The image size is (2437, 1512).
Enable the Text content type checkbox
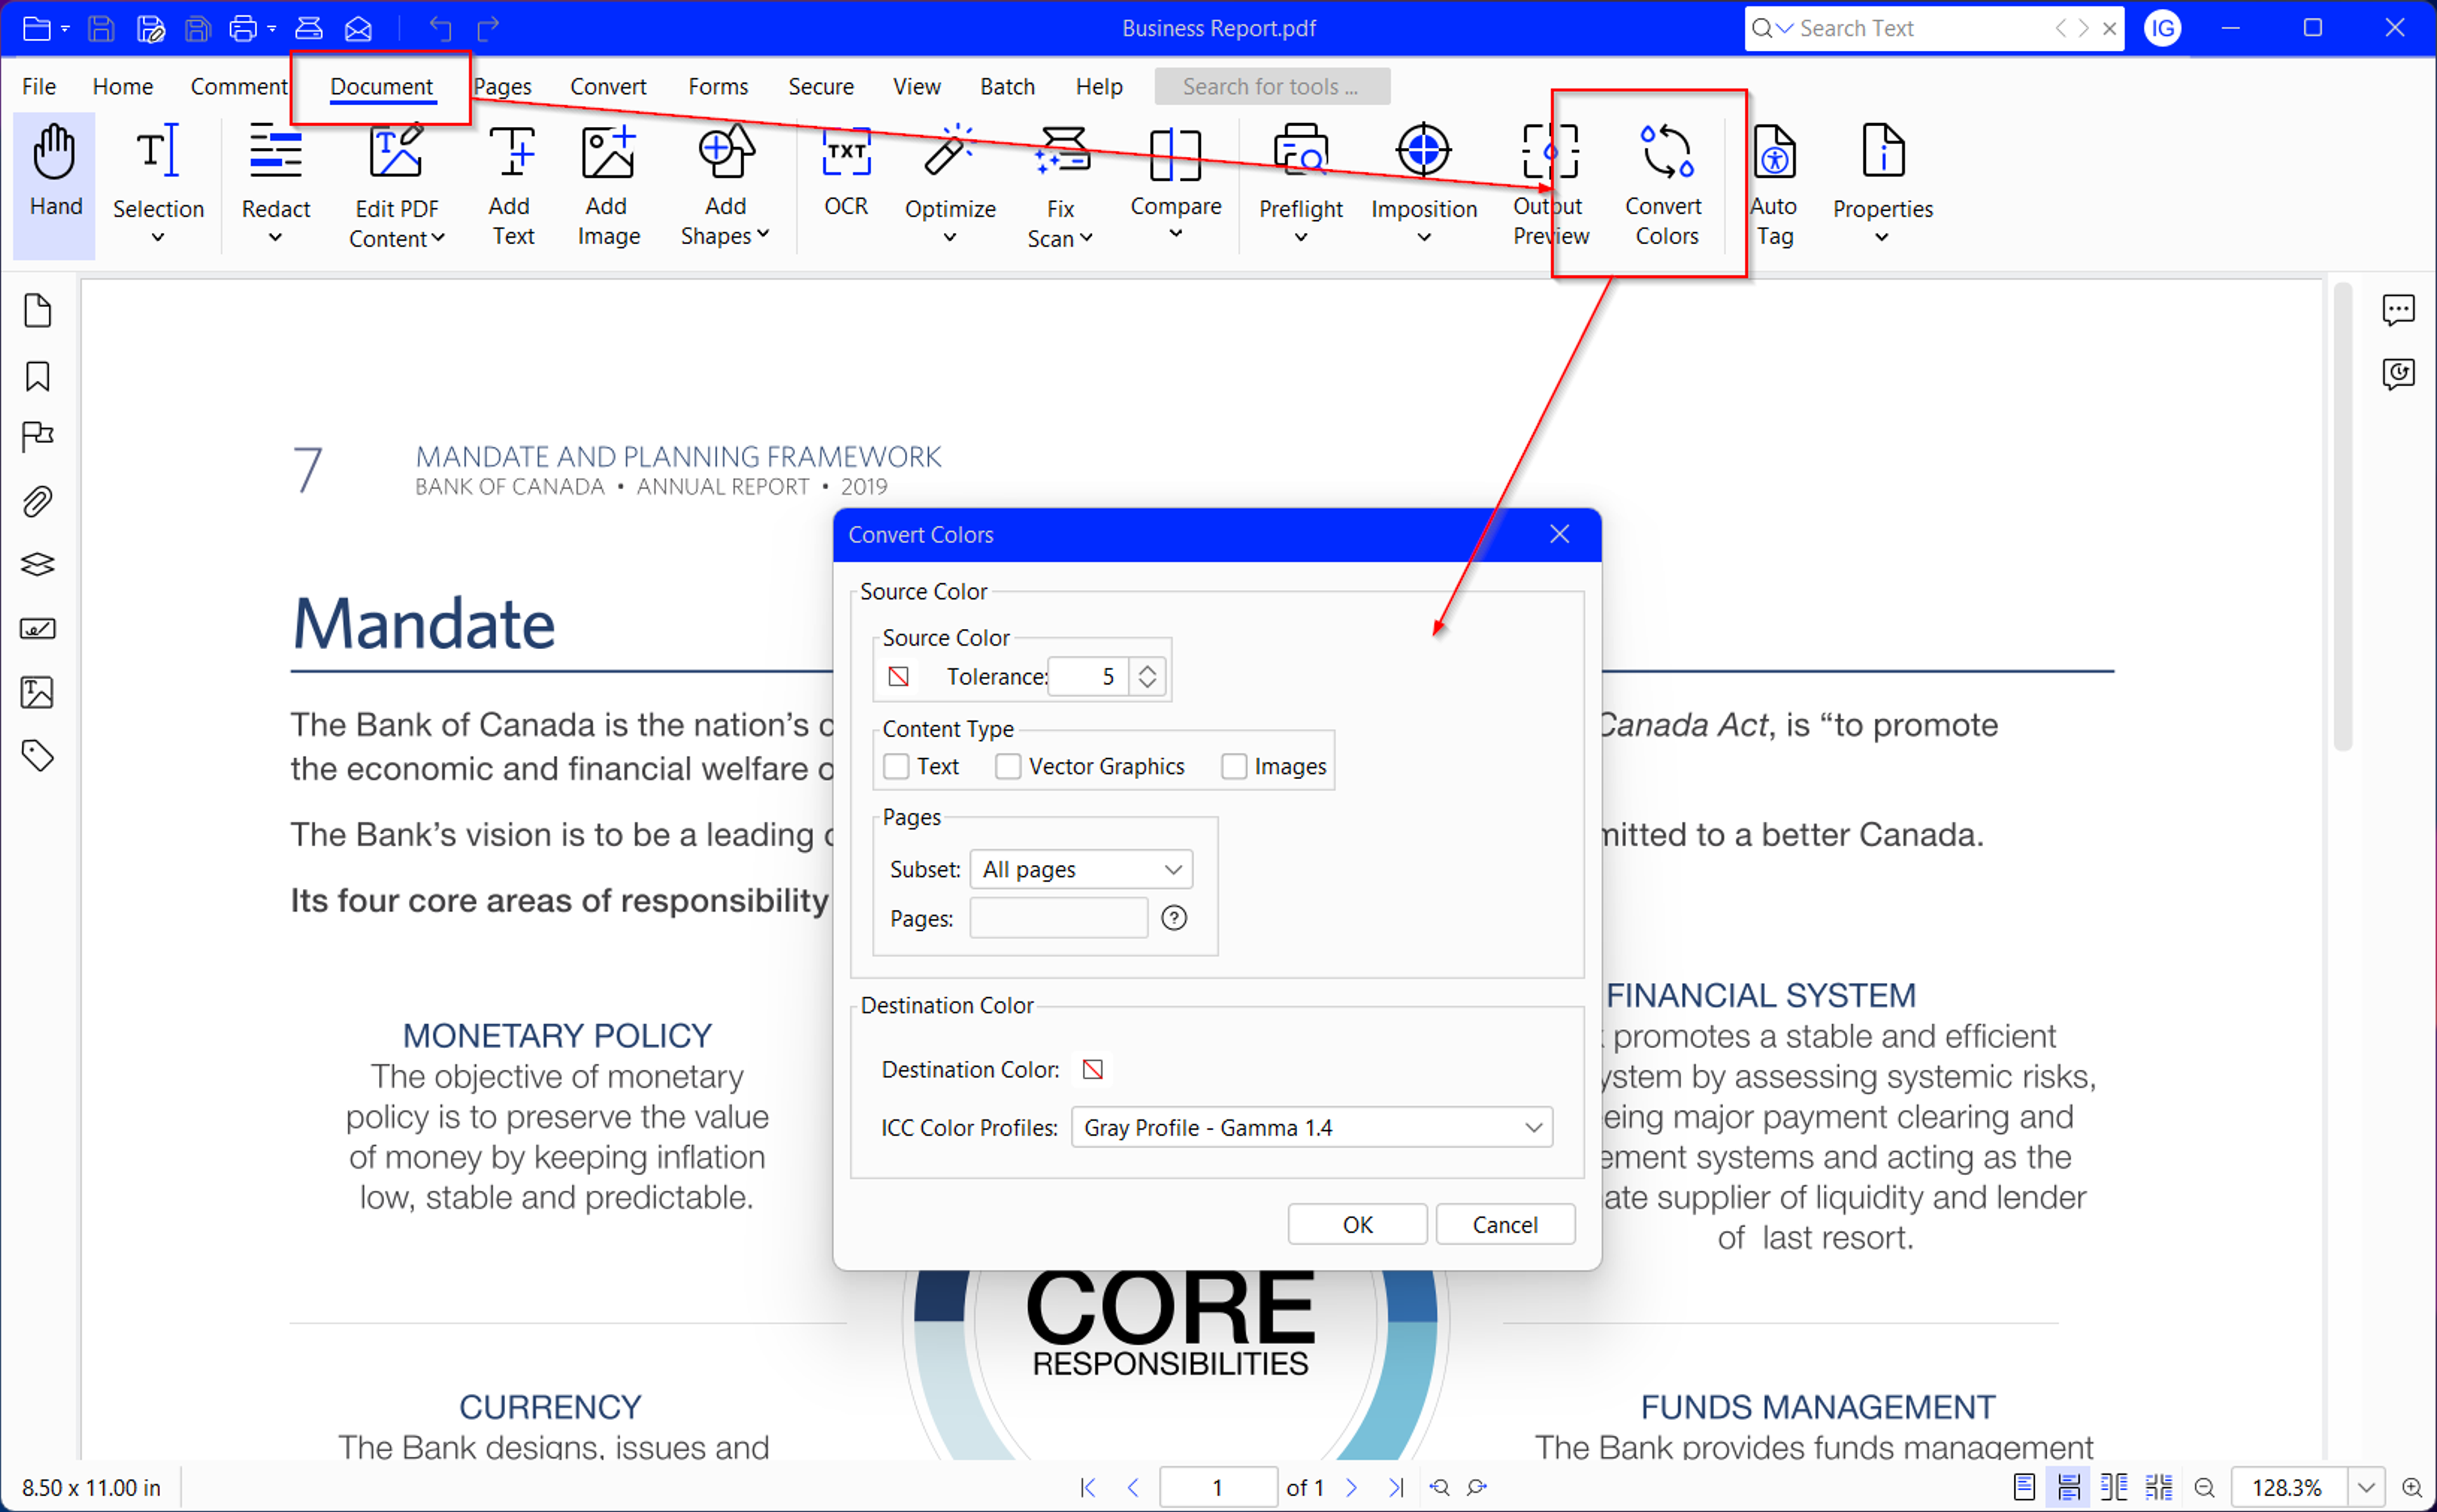(x=896, y=766)
